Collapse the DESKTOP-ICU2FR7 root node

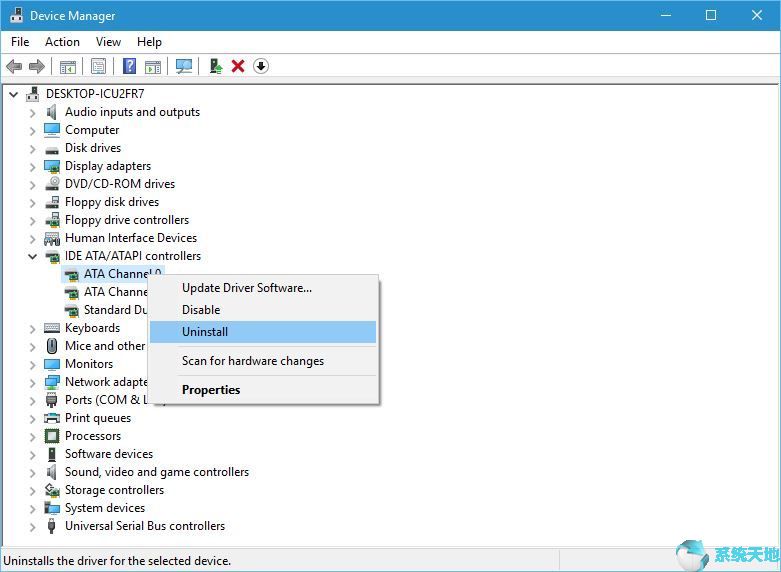coord(14,94)
